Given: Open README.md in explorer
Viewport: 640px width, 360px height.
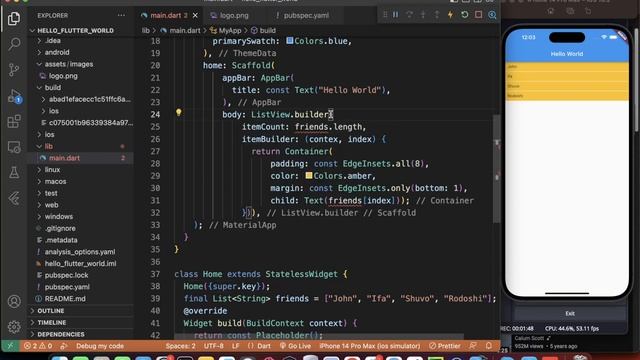Looking at the screenshot, I should (x=65, y=299).
